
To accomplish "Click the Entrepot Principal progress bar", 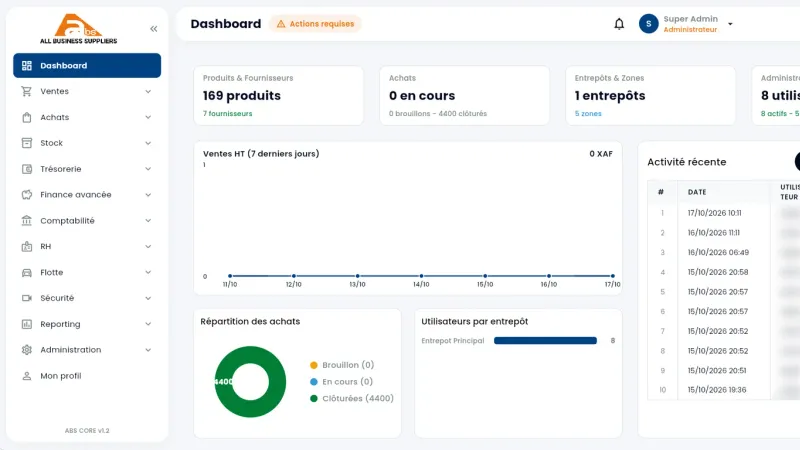I will (x=545, y=341).
